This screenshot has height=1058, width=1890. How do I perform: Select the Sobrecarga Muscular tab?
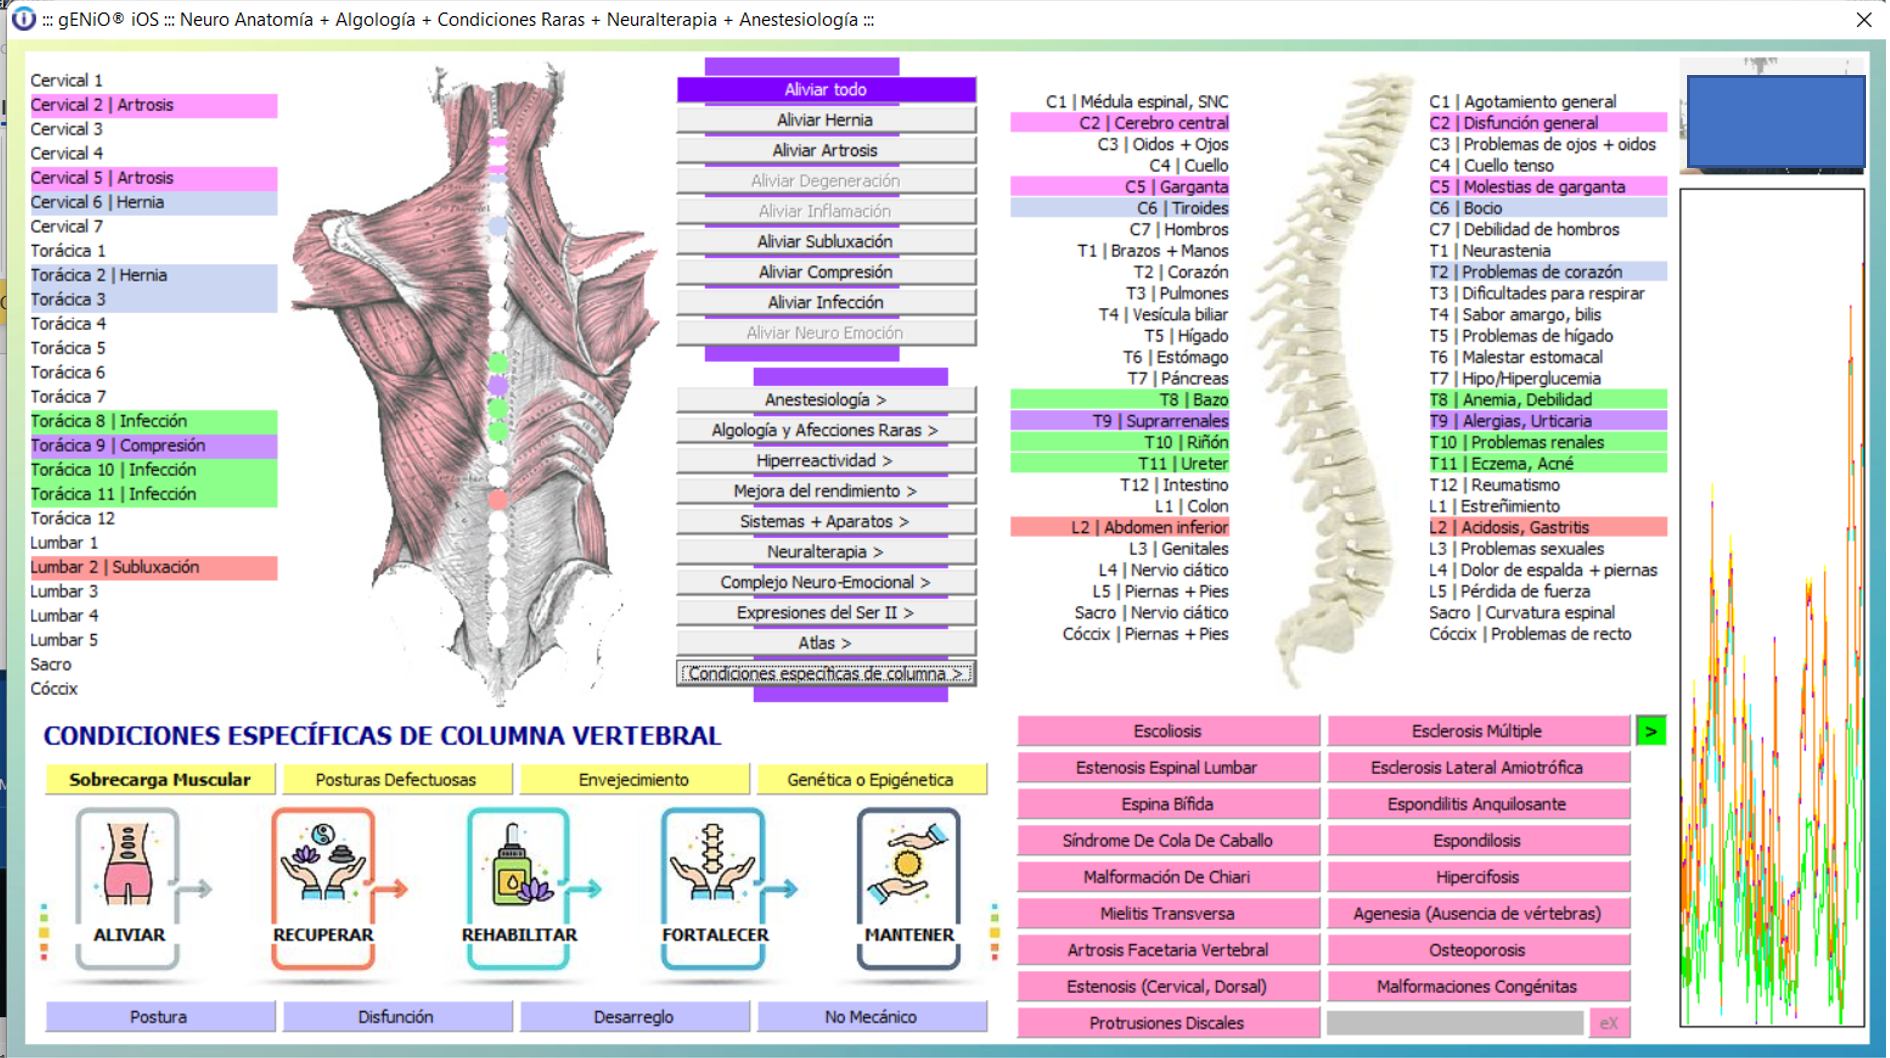tap(160, 780)
